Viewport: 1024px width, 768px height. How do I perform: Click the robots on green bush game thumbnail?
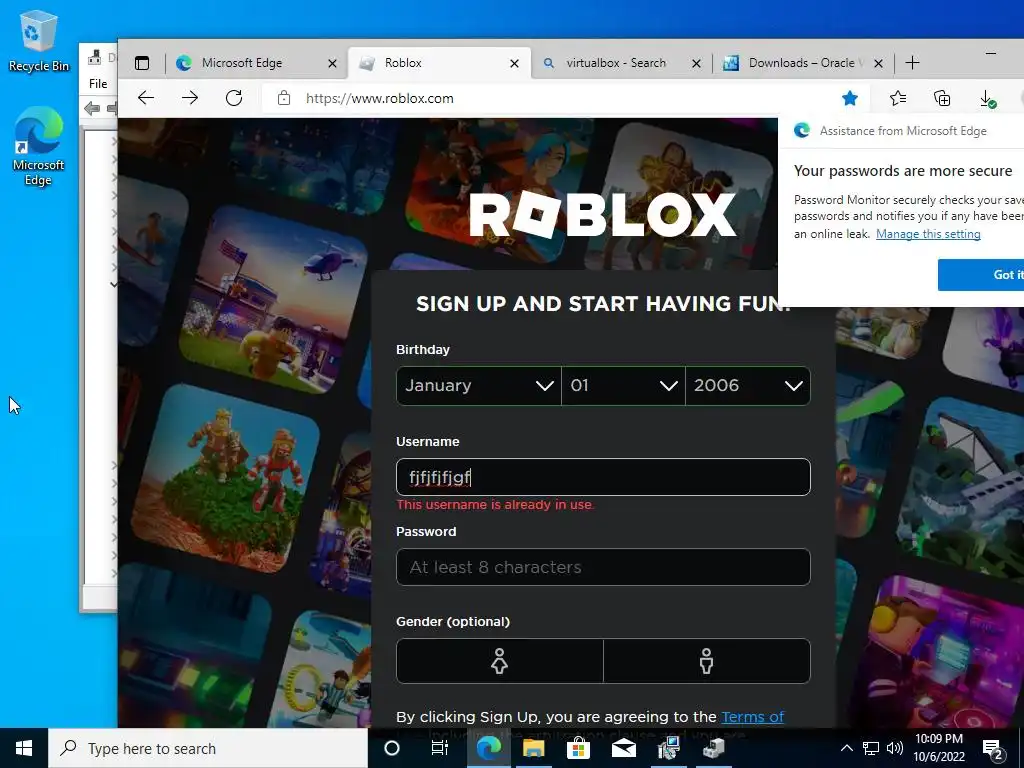225,478
